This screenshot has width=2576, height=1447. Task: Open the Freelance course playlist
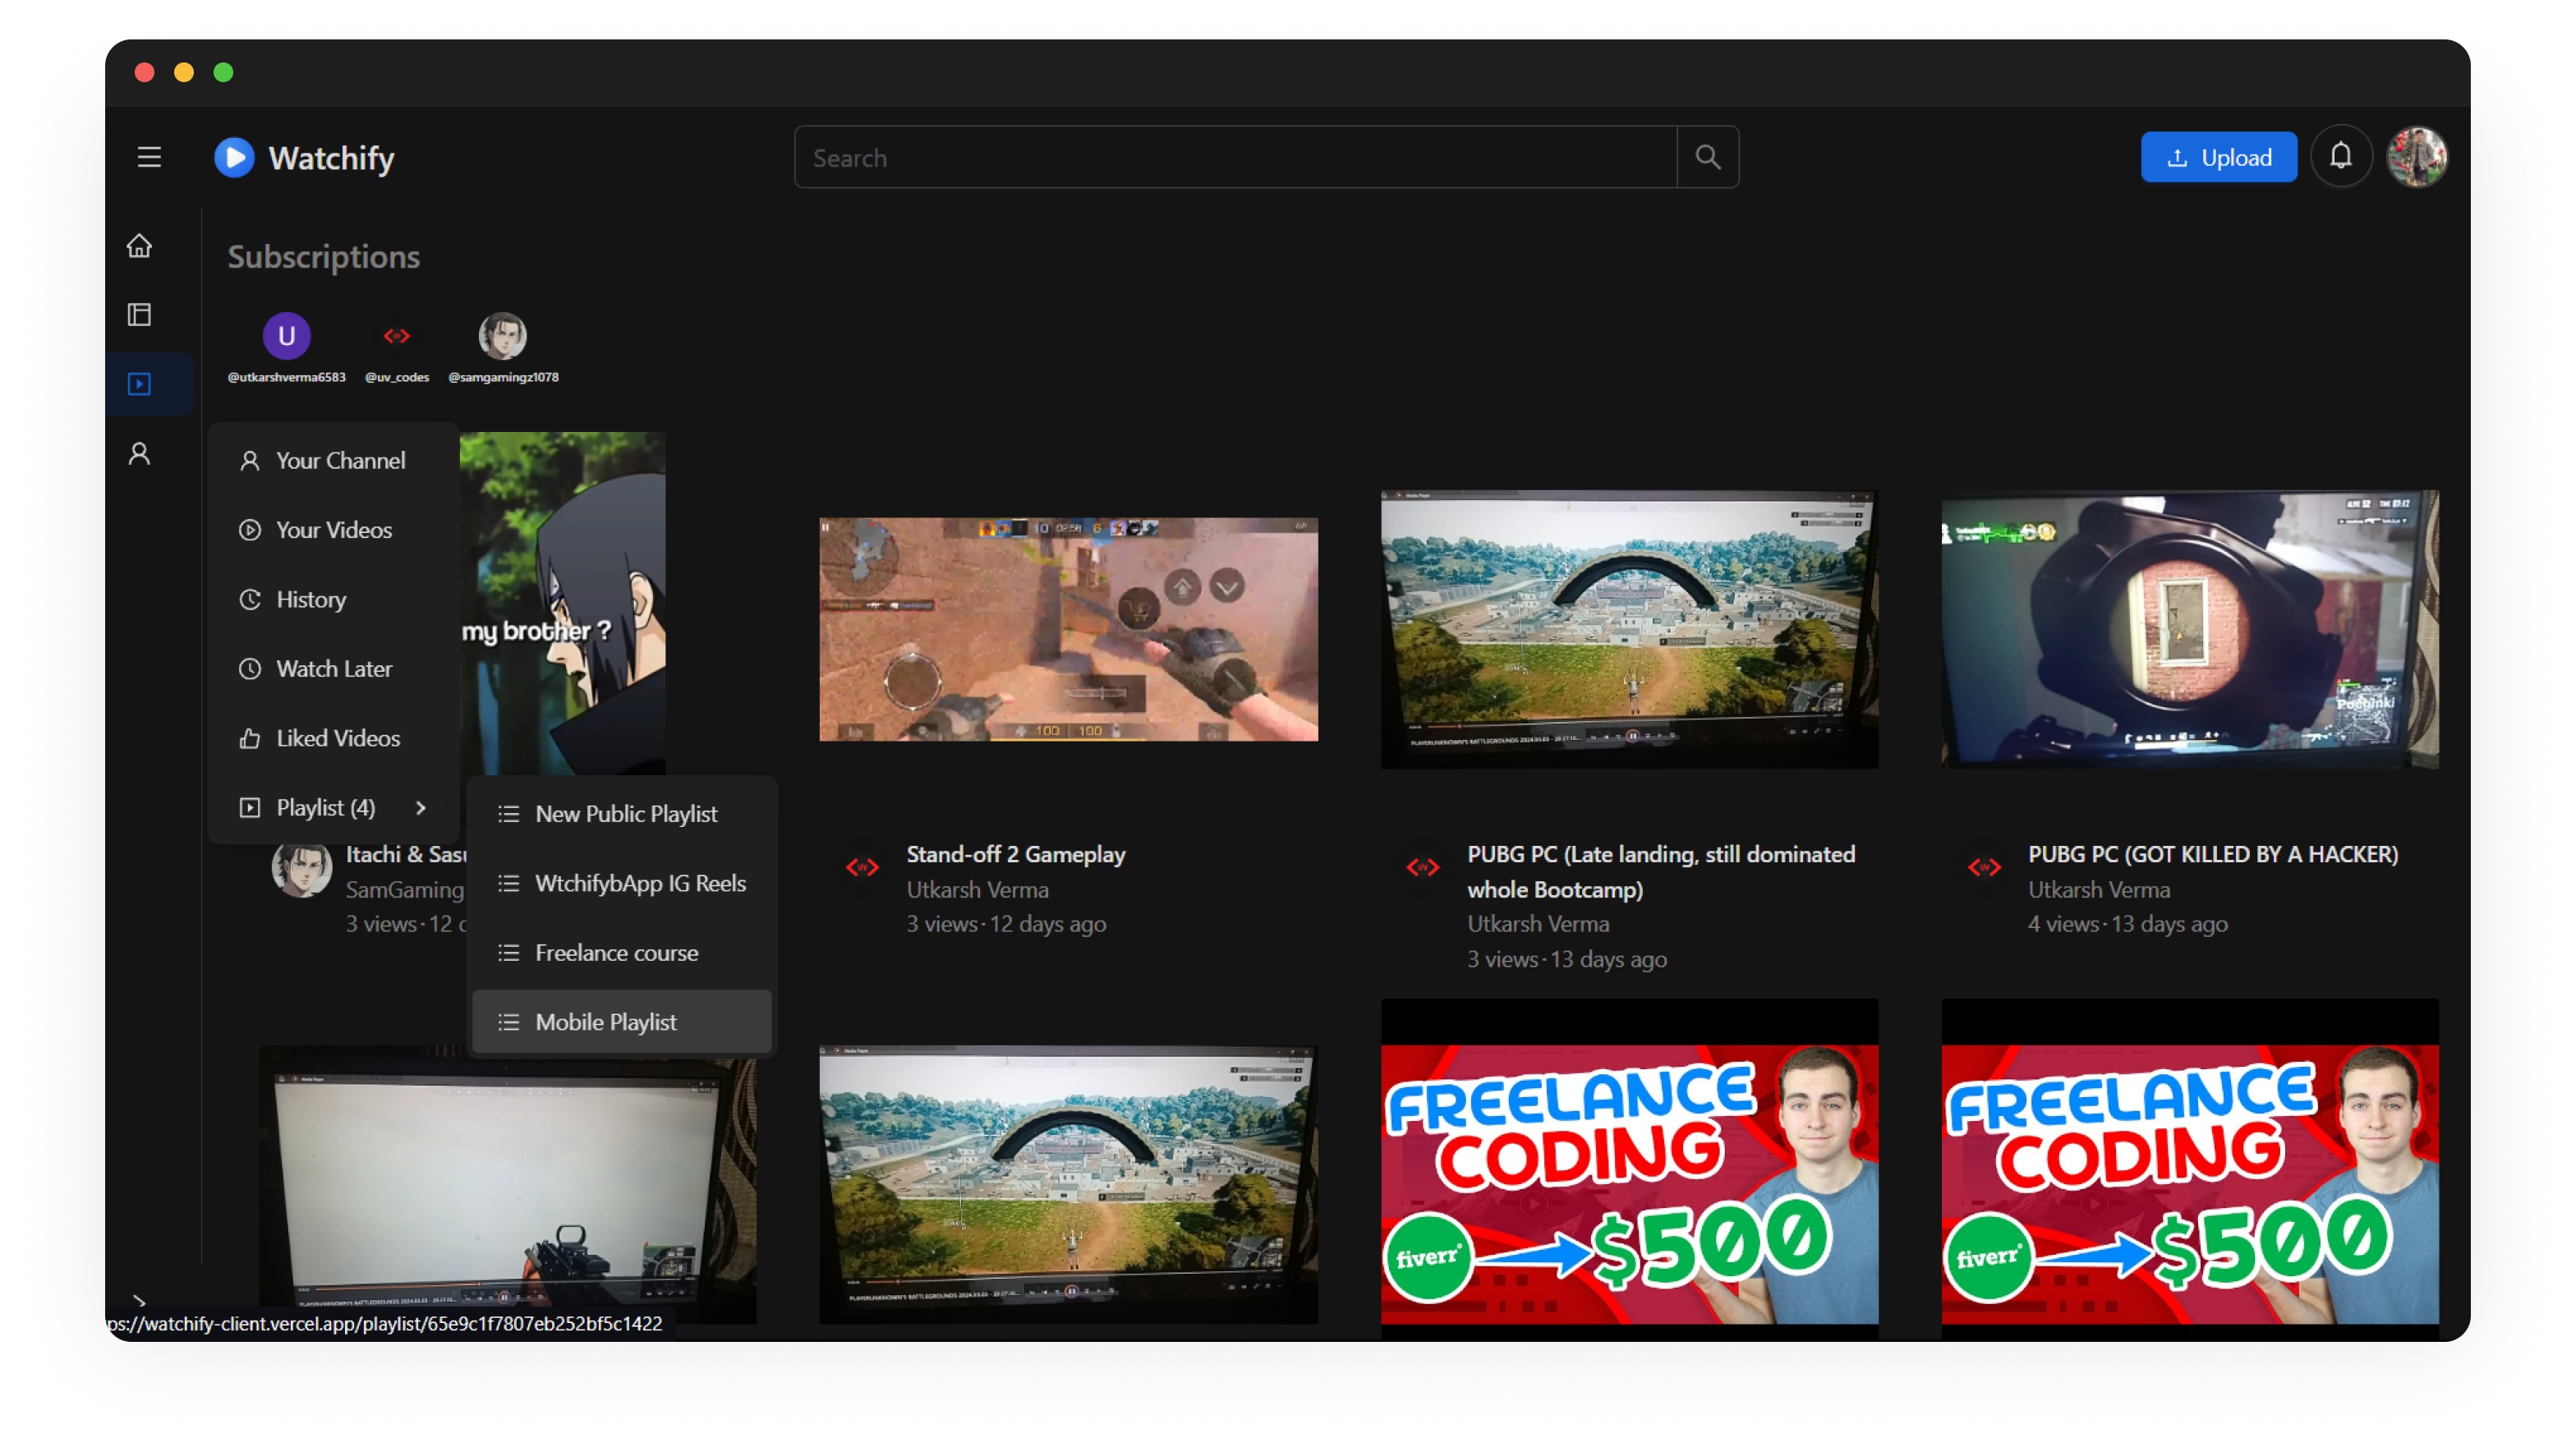pyautogui.click(x=621, y=952)
